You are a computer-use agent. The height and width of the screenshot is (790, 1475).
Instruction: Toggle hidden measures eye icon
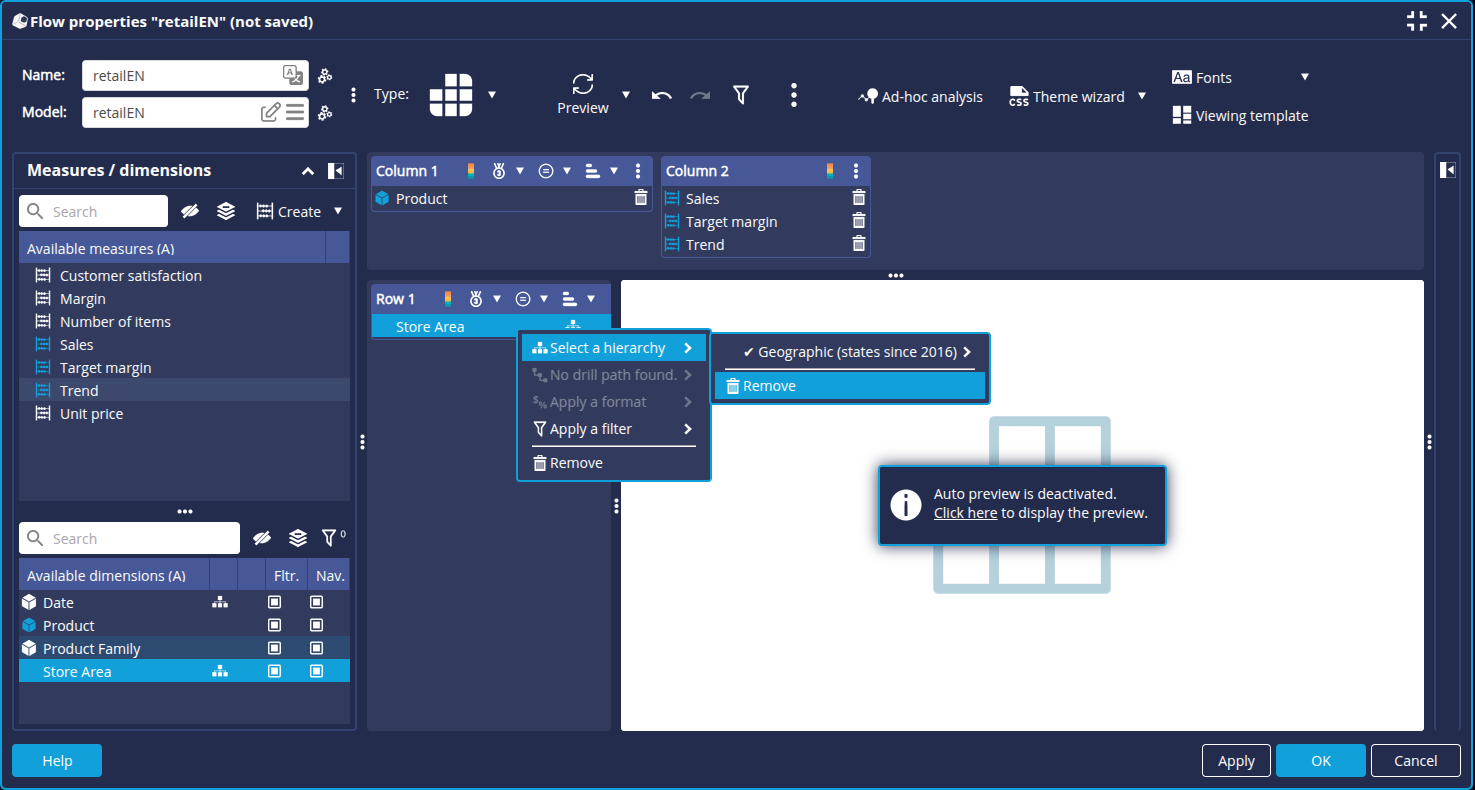pos(190,211)
